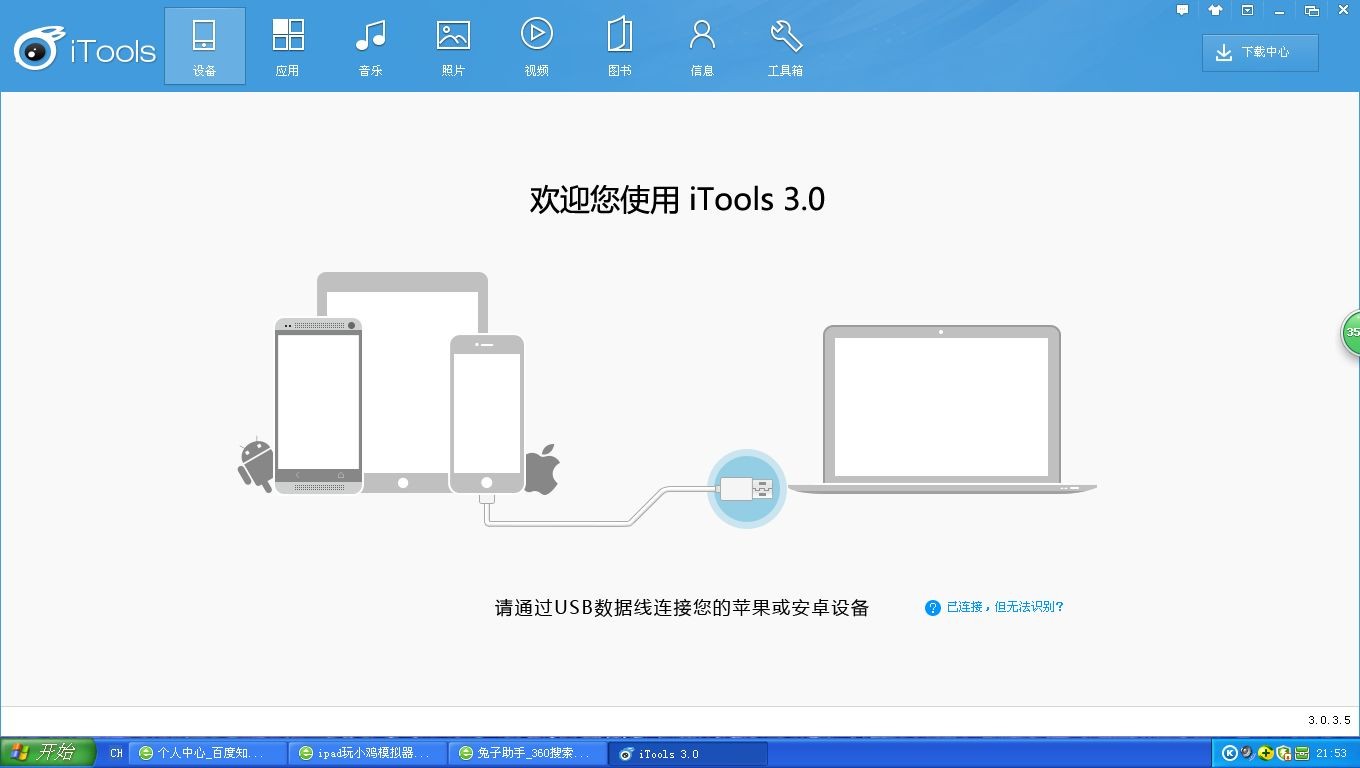Viewport: 1360px width, 768px height.
Task: Click the 欢迎您使用 iTools 3.0 heading
Action: pos(677,199)
